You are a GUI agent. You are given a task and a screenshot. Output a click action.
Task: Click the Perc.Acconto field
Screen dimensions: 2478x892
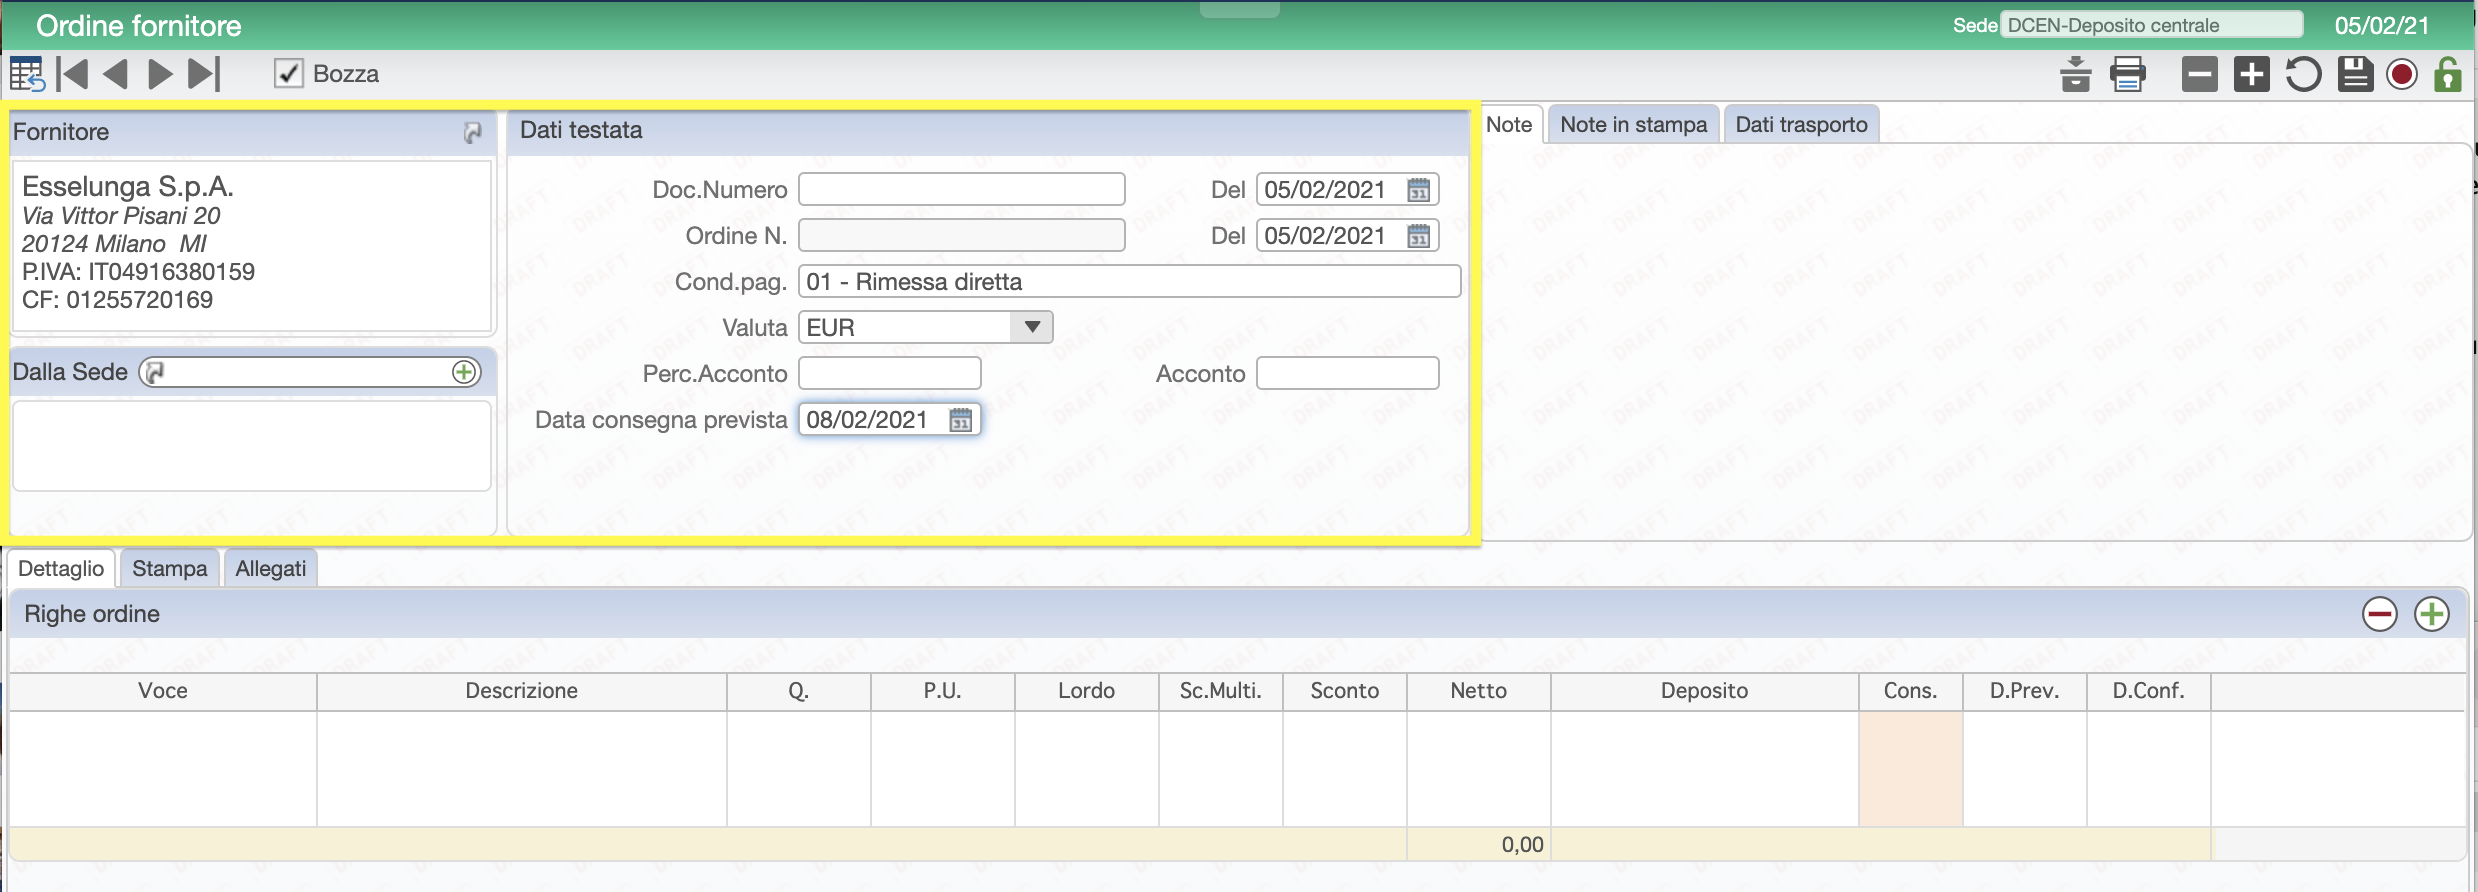coord(890,373)
